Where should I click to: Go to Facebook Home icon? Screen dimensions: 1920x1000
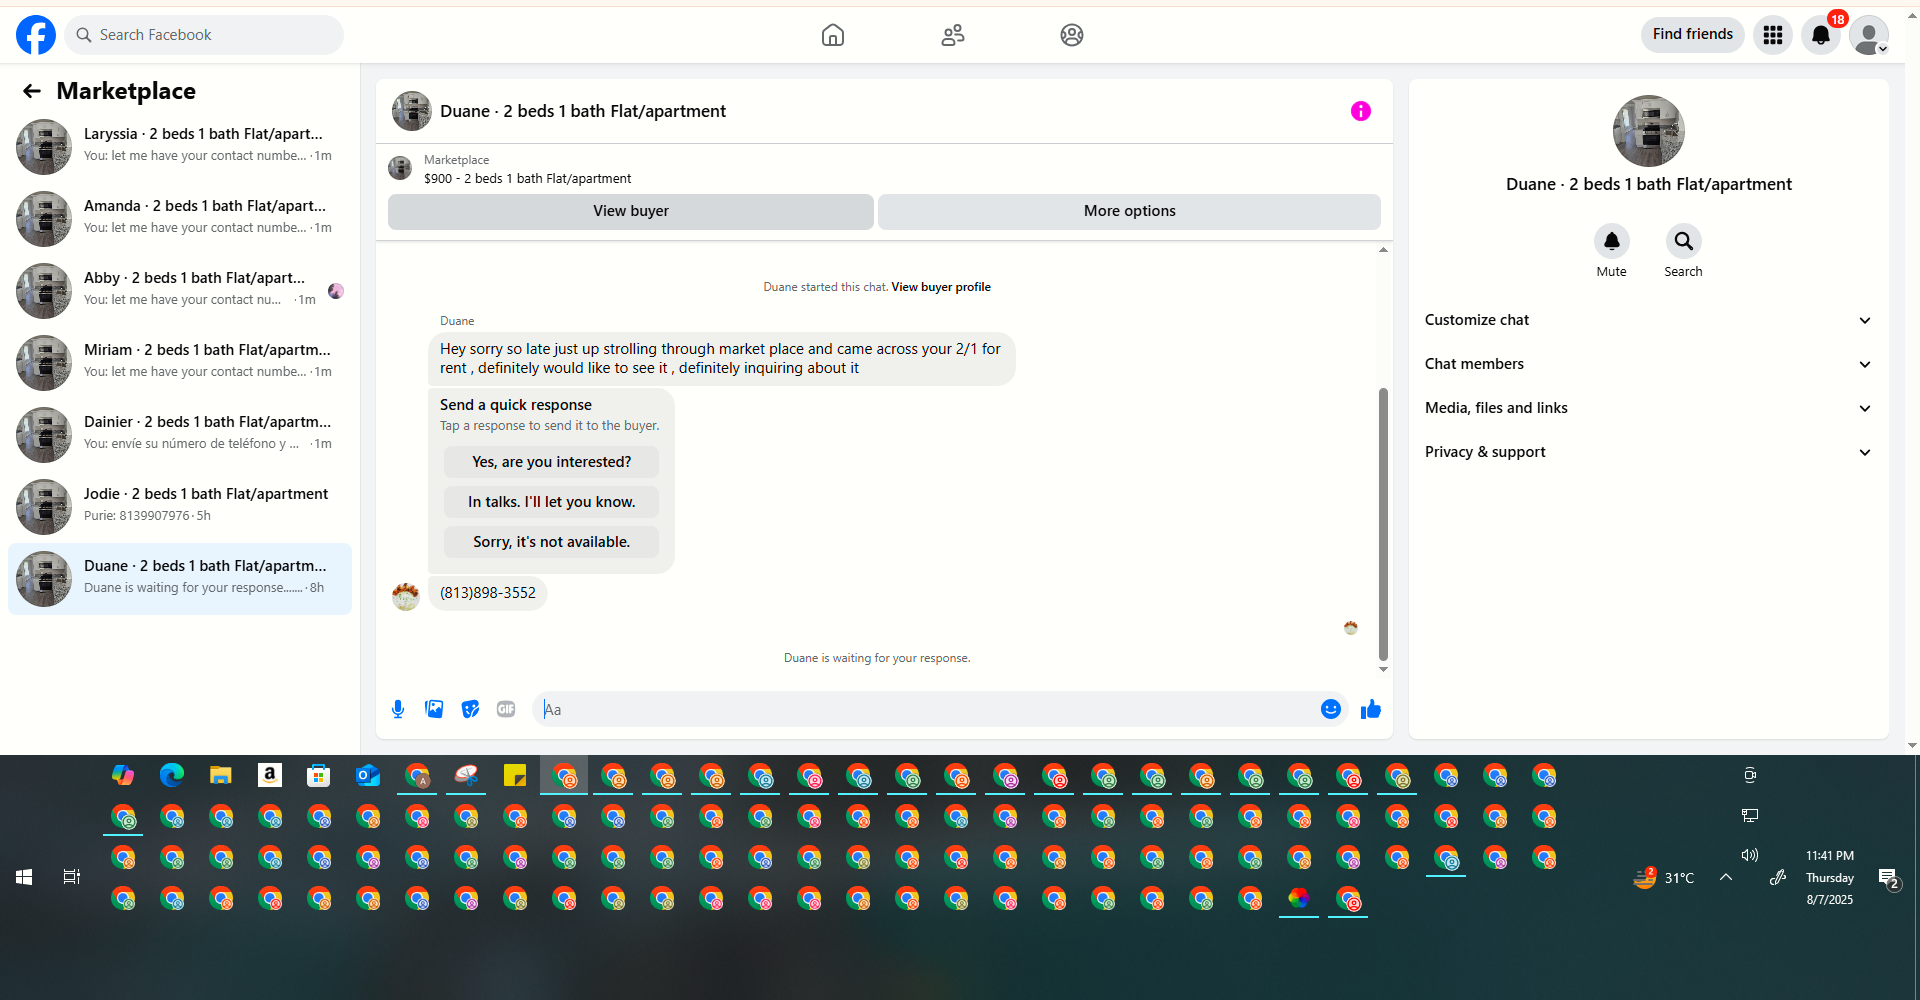pos(832,35)
